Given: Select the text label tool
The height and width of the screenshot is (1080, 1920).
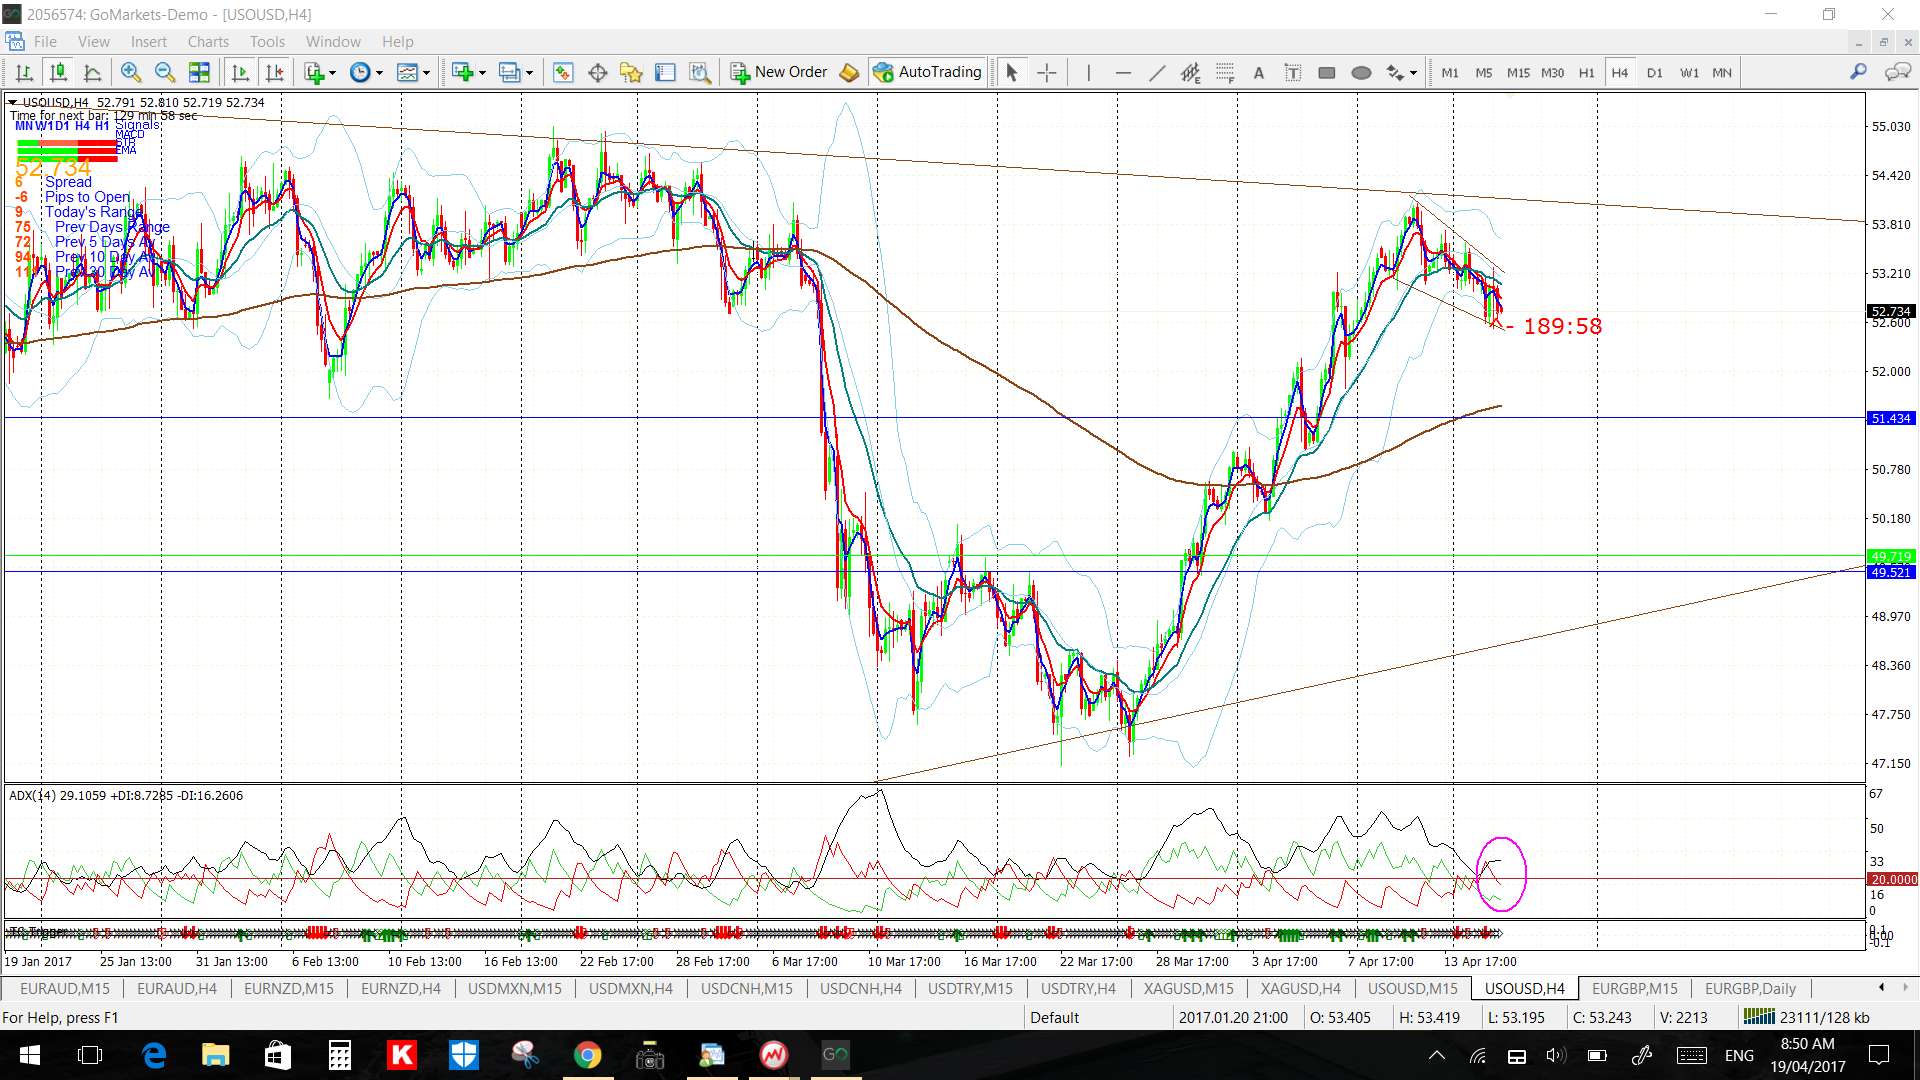Looking at the screenshot, I should tap(1293, 72).
